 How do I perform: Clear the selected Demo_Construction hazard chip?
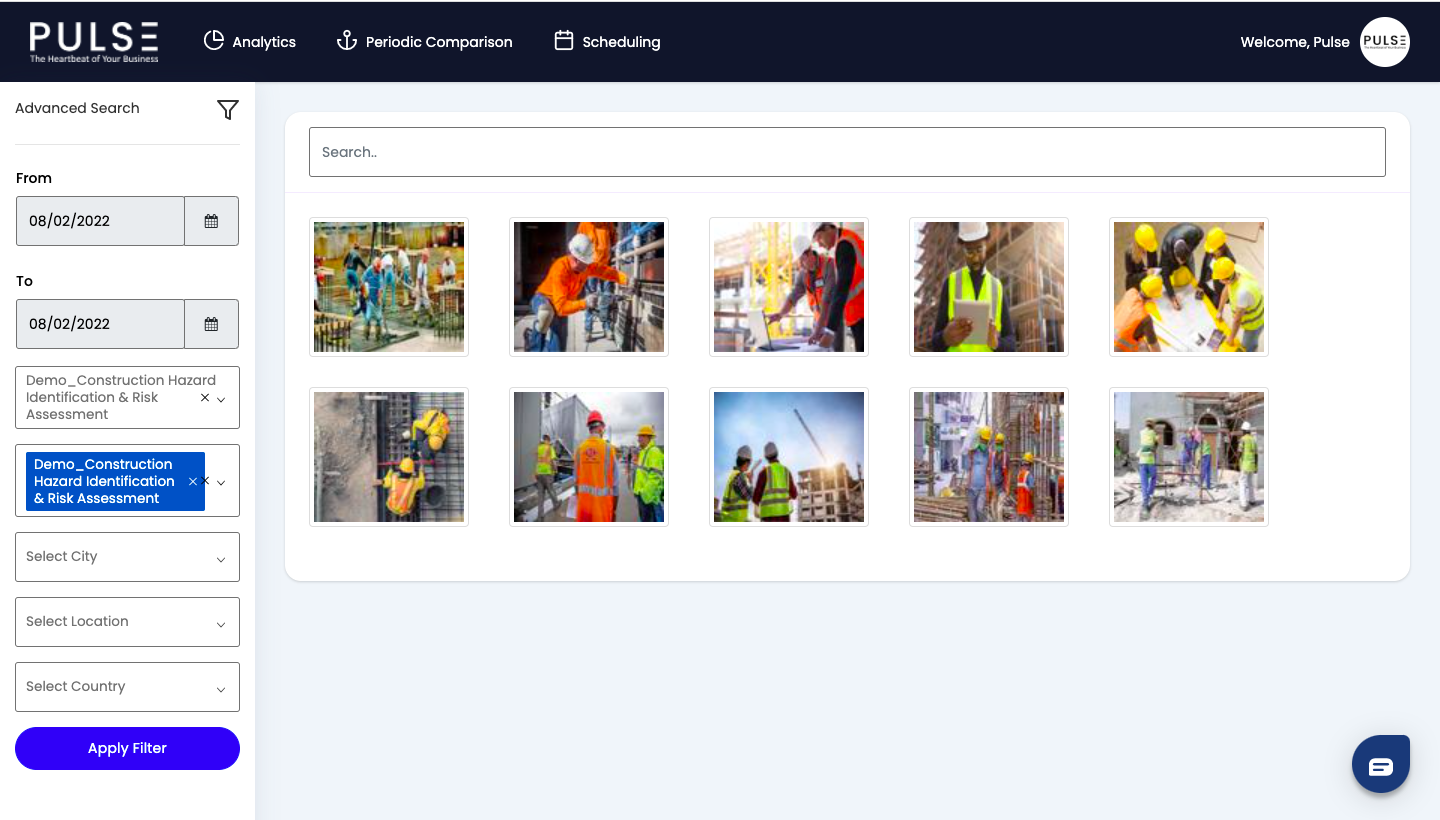pyautogui.click(x=192, y=481)
